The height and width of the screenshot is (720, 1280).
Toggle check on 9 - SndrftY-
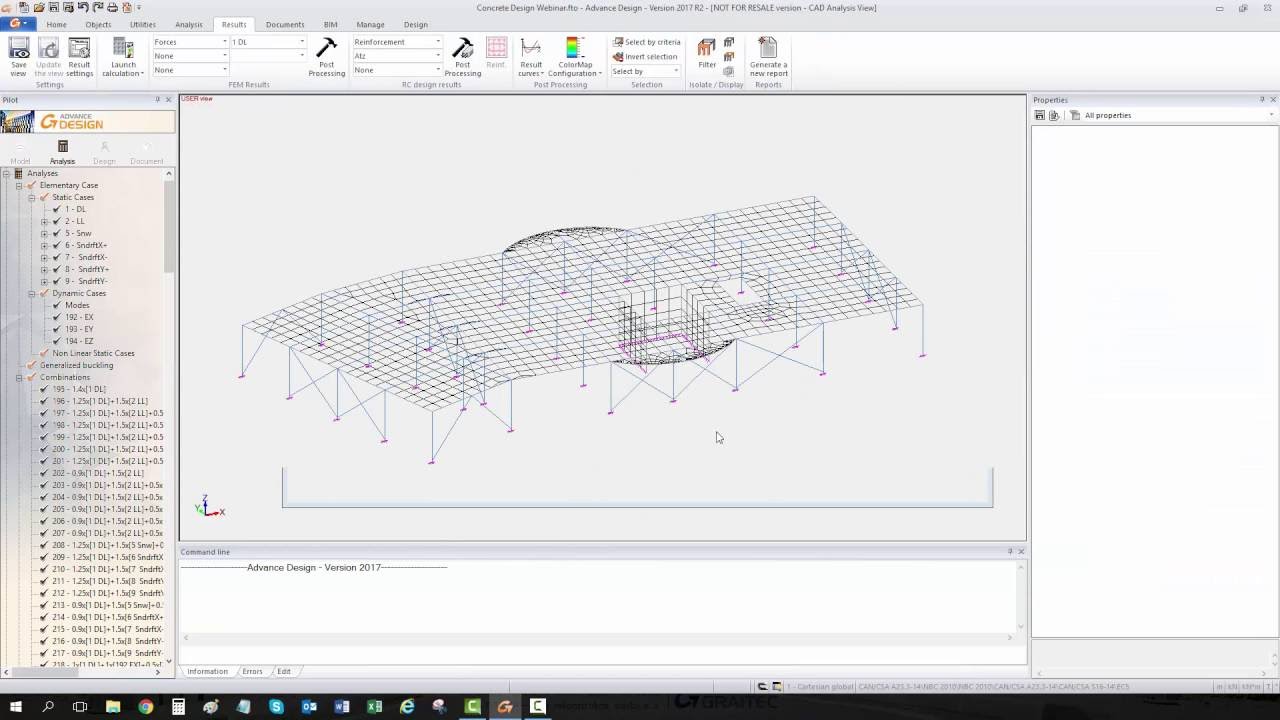[x=57, y=281]
